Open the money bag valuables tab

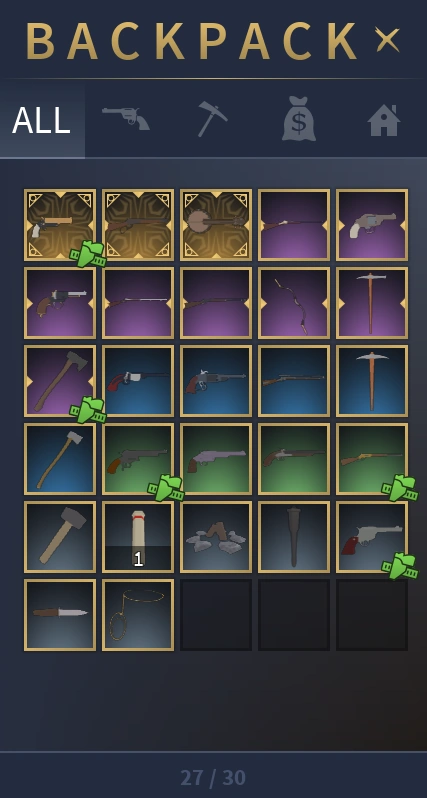coord(299,118)
